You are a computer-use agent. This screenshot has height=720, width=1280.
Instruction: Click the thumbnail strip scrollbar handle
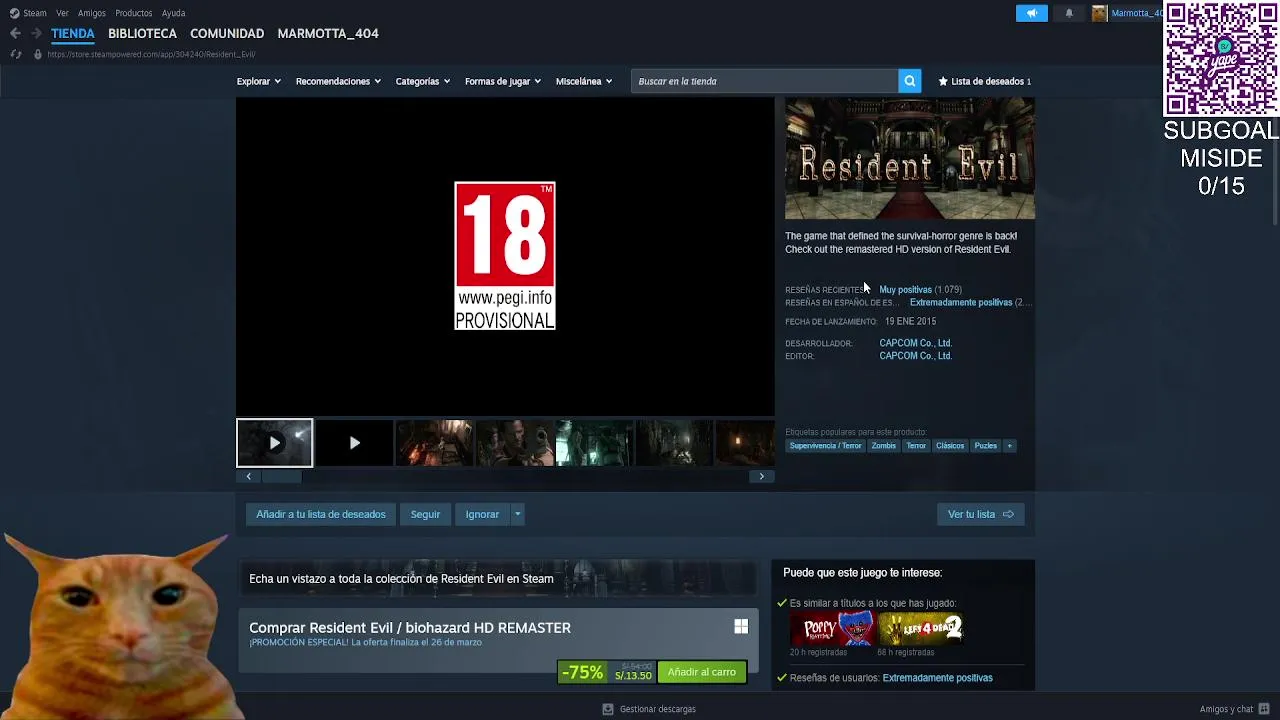(281, 476)
